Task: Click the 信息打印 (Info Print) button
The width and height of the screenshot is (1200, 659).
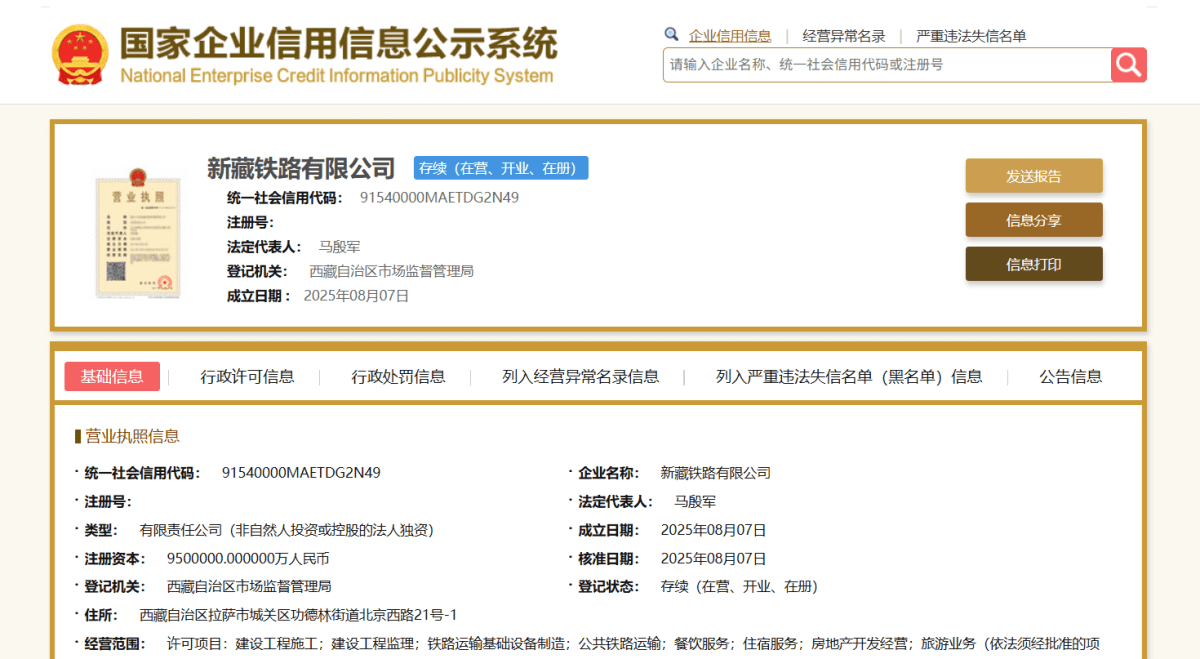Action: coord(1033,264)
